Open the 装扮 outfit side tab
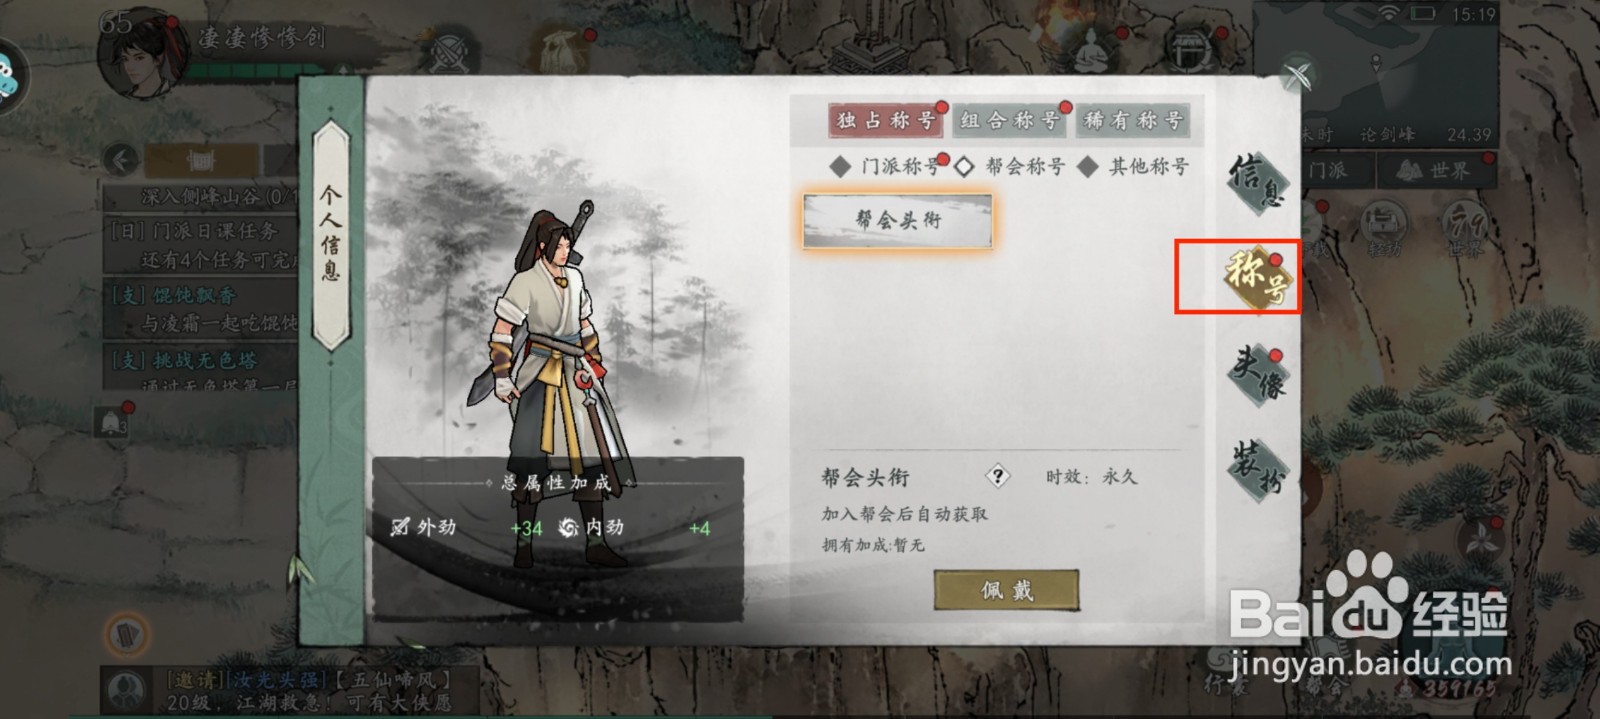This screenshot has height=719, width=1600. click(x=1258, y=467)
